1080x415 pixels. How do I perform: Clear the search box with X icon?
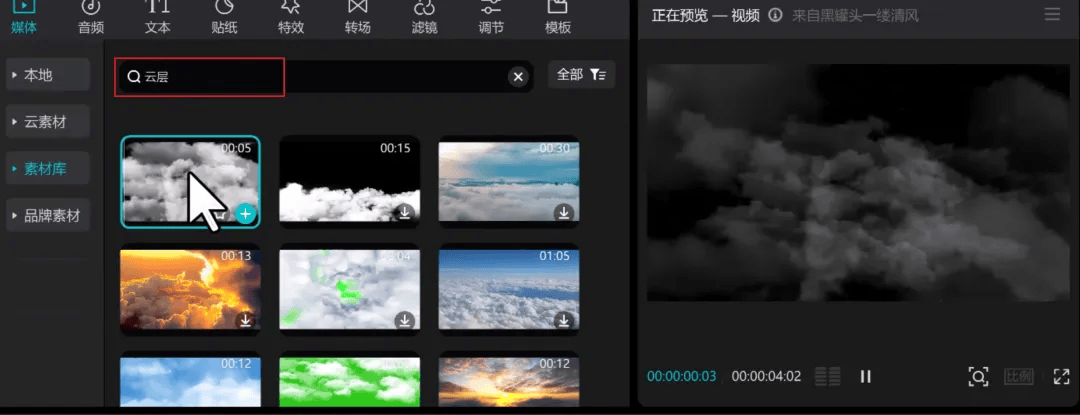click(518, 76)
